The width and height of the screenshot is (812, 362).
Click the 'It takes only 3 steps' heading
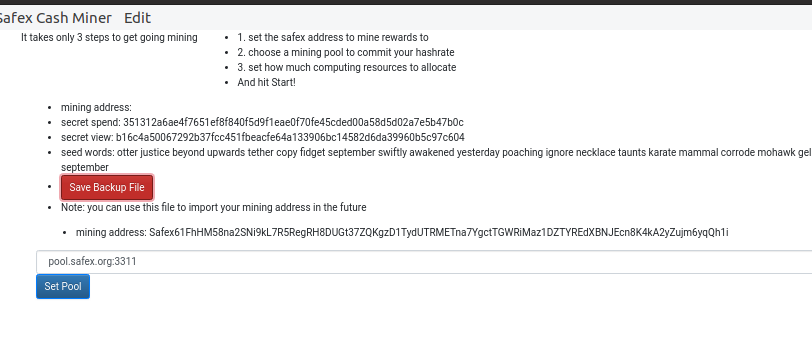point(109,37)
